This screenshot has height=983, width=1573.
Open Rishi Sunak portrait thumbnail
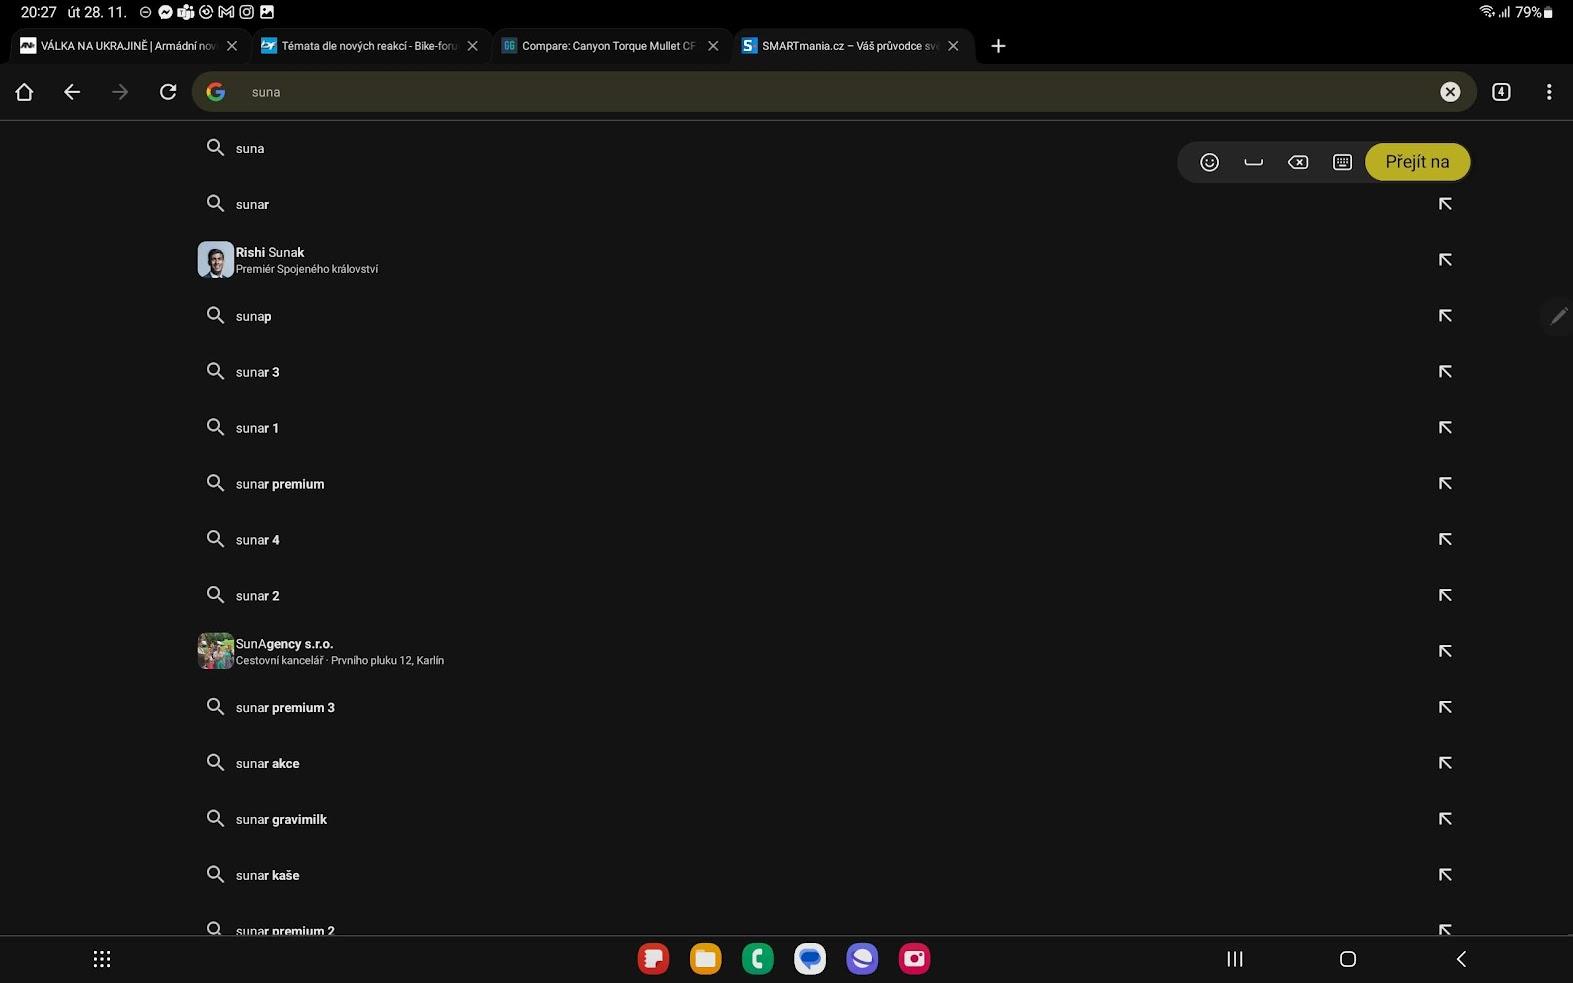tap(215, 260)
